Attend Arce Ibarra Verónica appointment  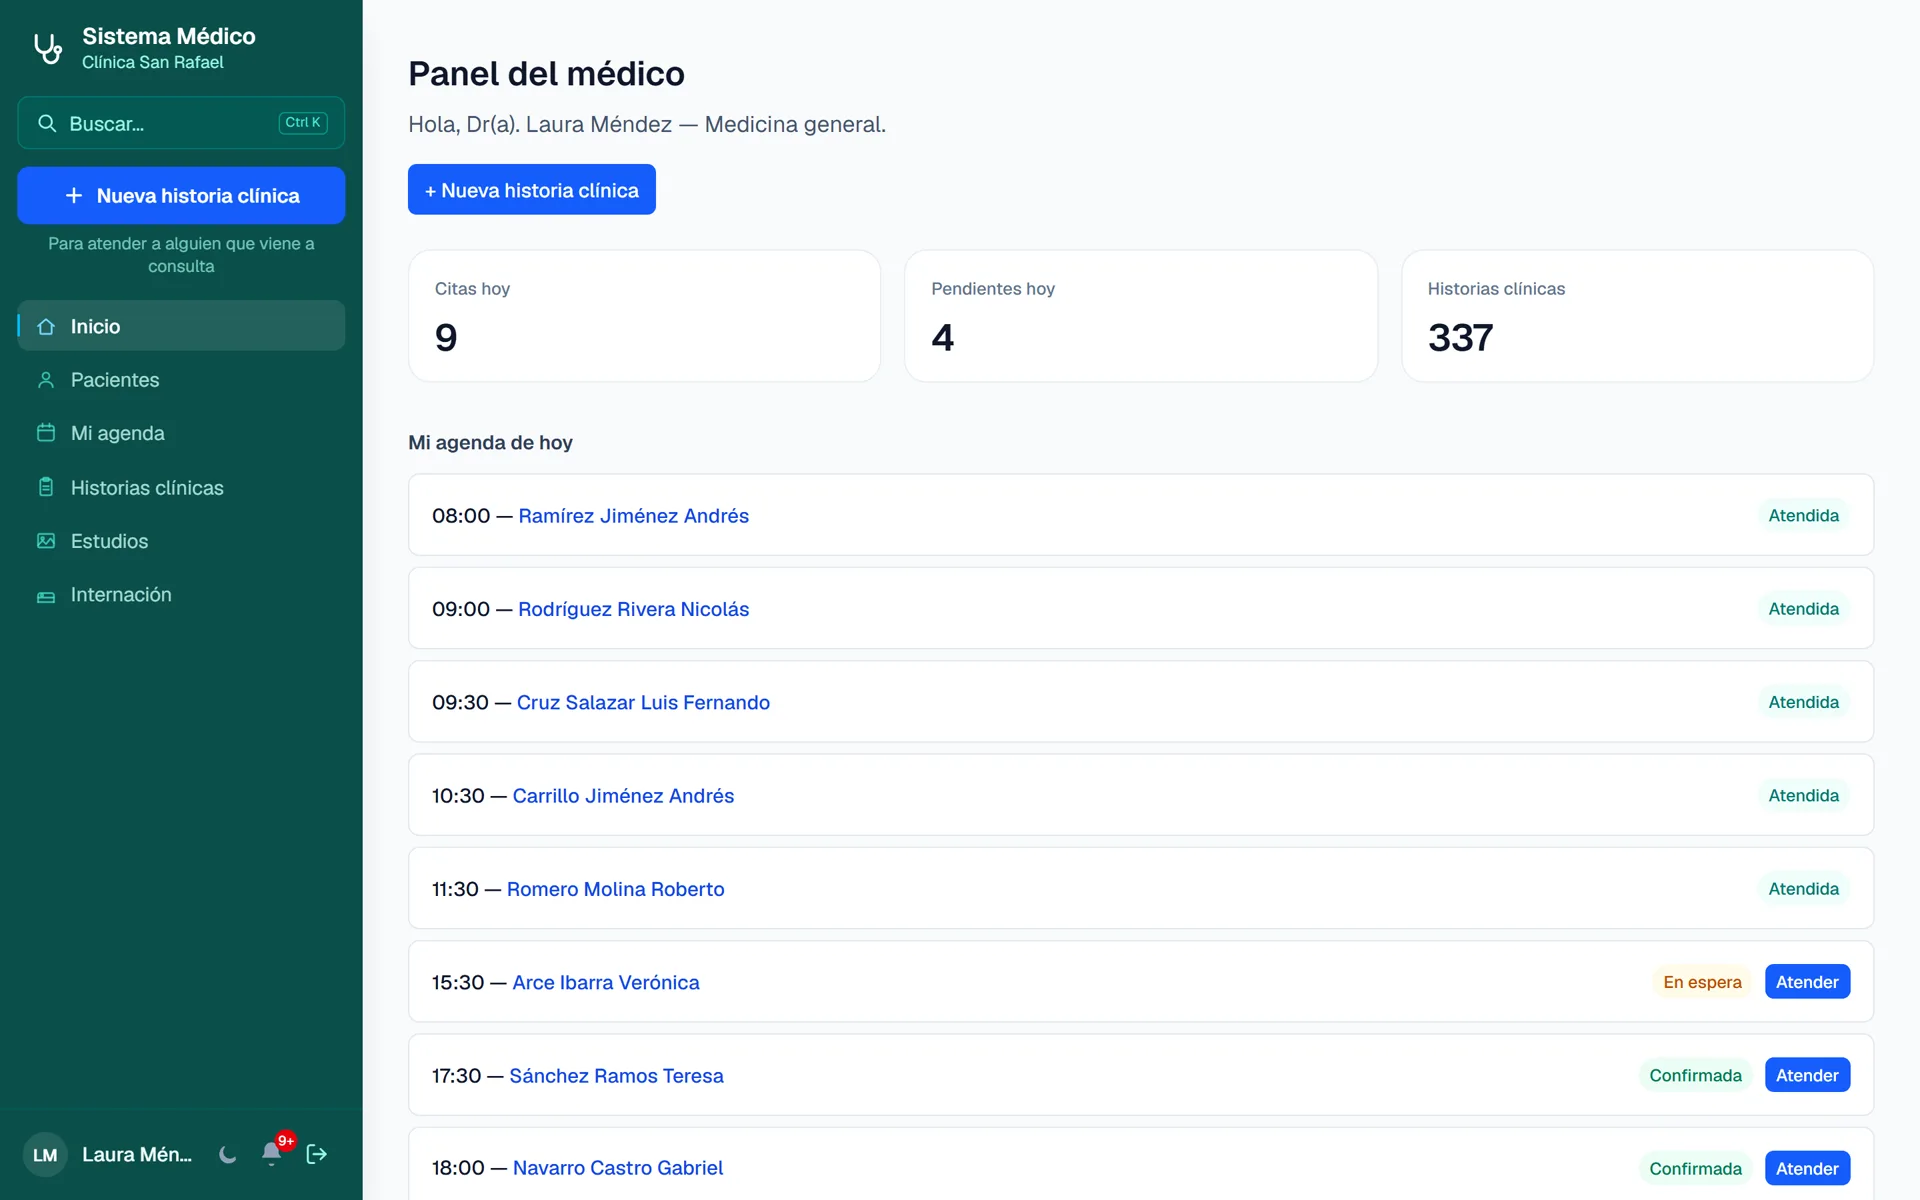pyautogui.click(x=1807, y=982)
